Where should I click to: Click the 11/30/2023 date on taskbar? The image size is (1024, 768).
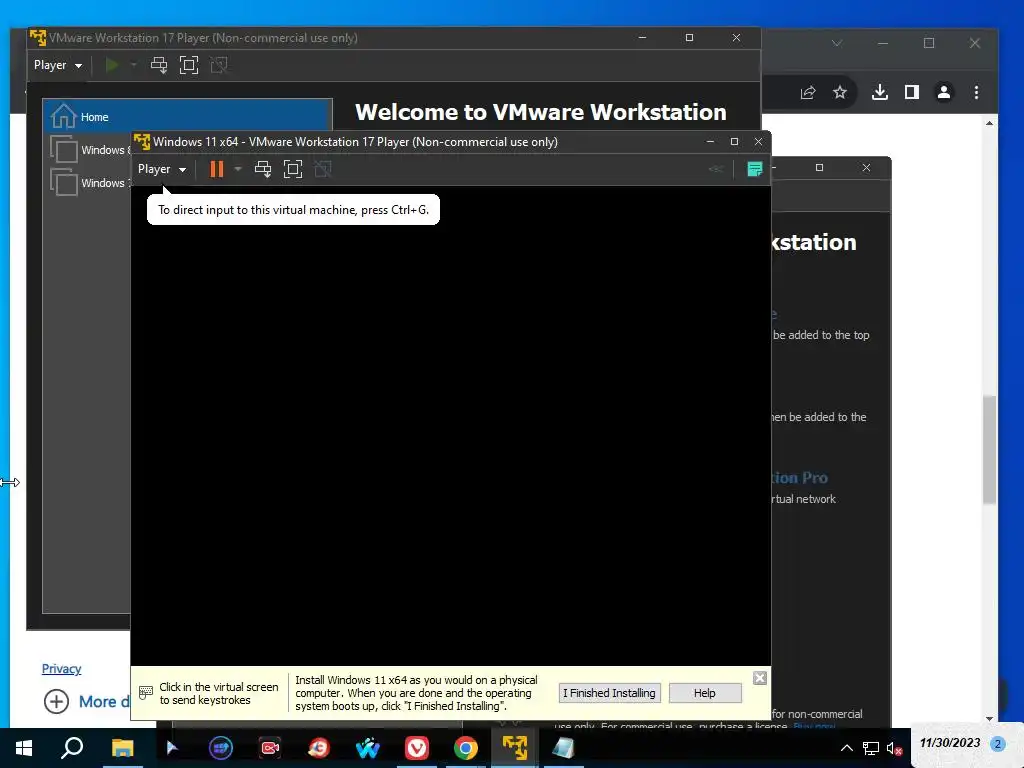click(950, 743)
